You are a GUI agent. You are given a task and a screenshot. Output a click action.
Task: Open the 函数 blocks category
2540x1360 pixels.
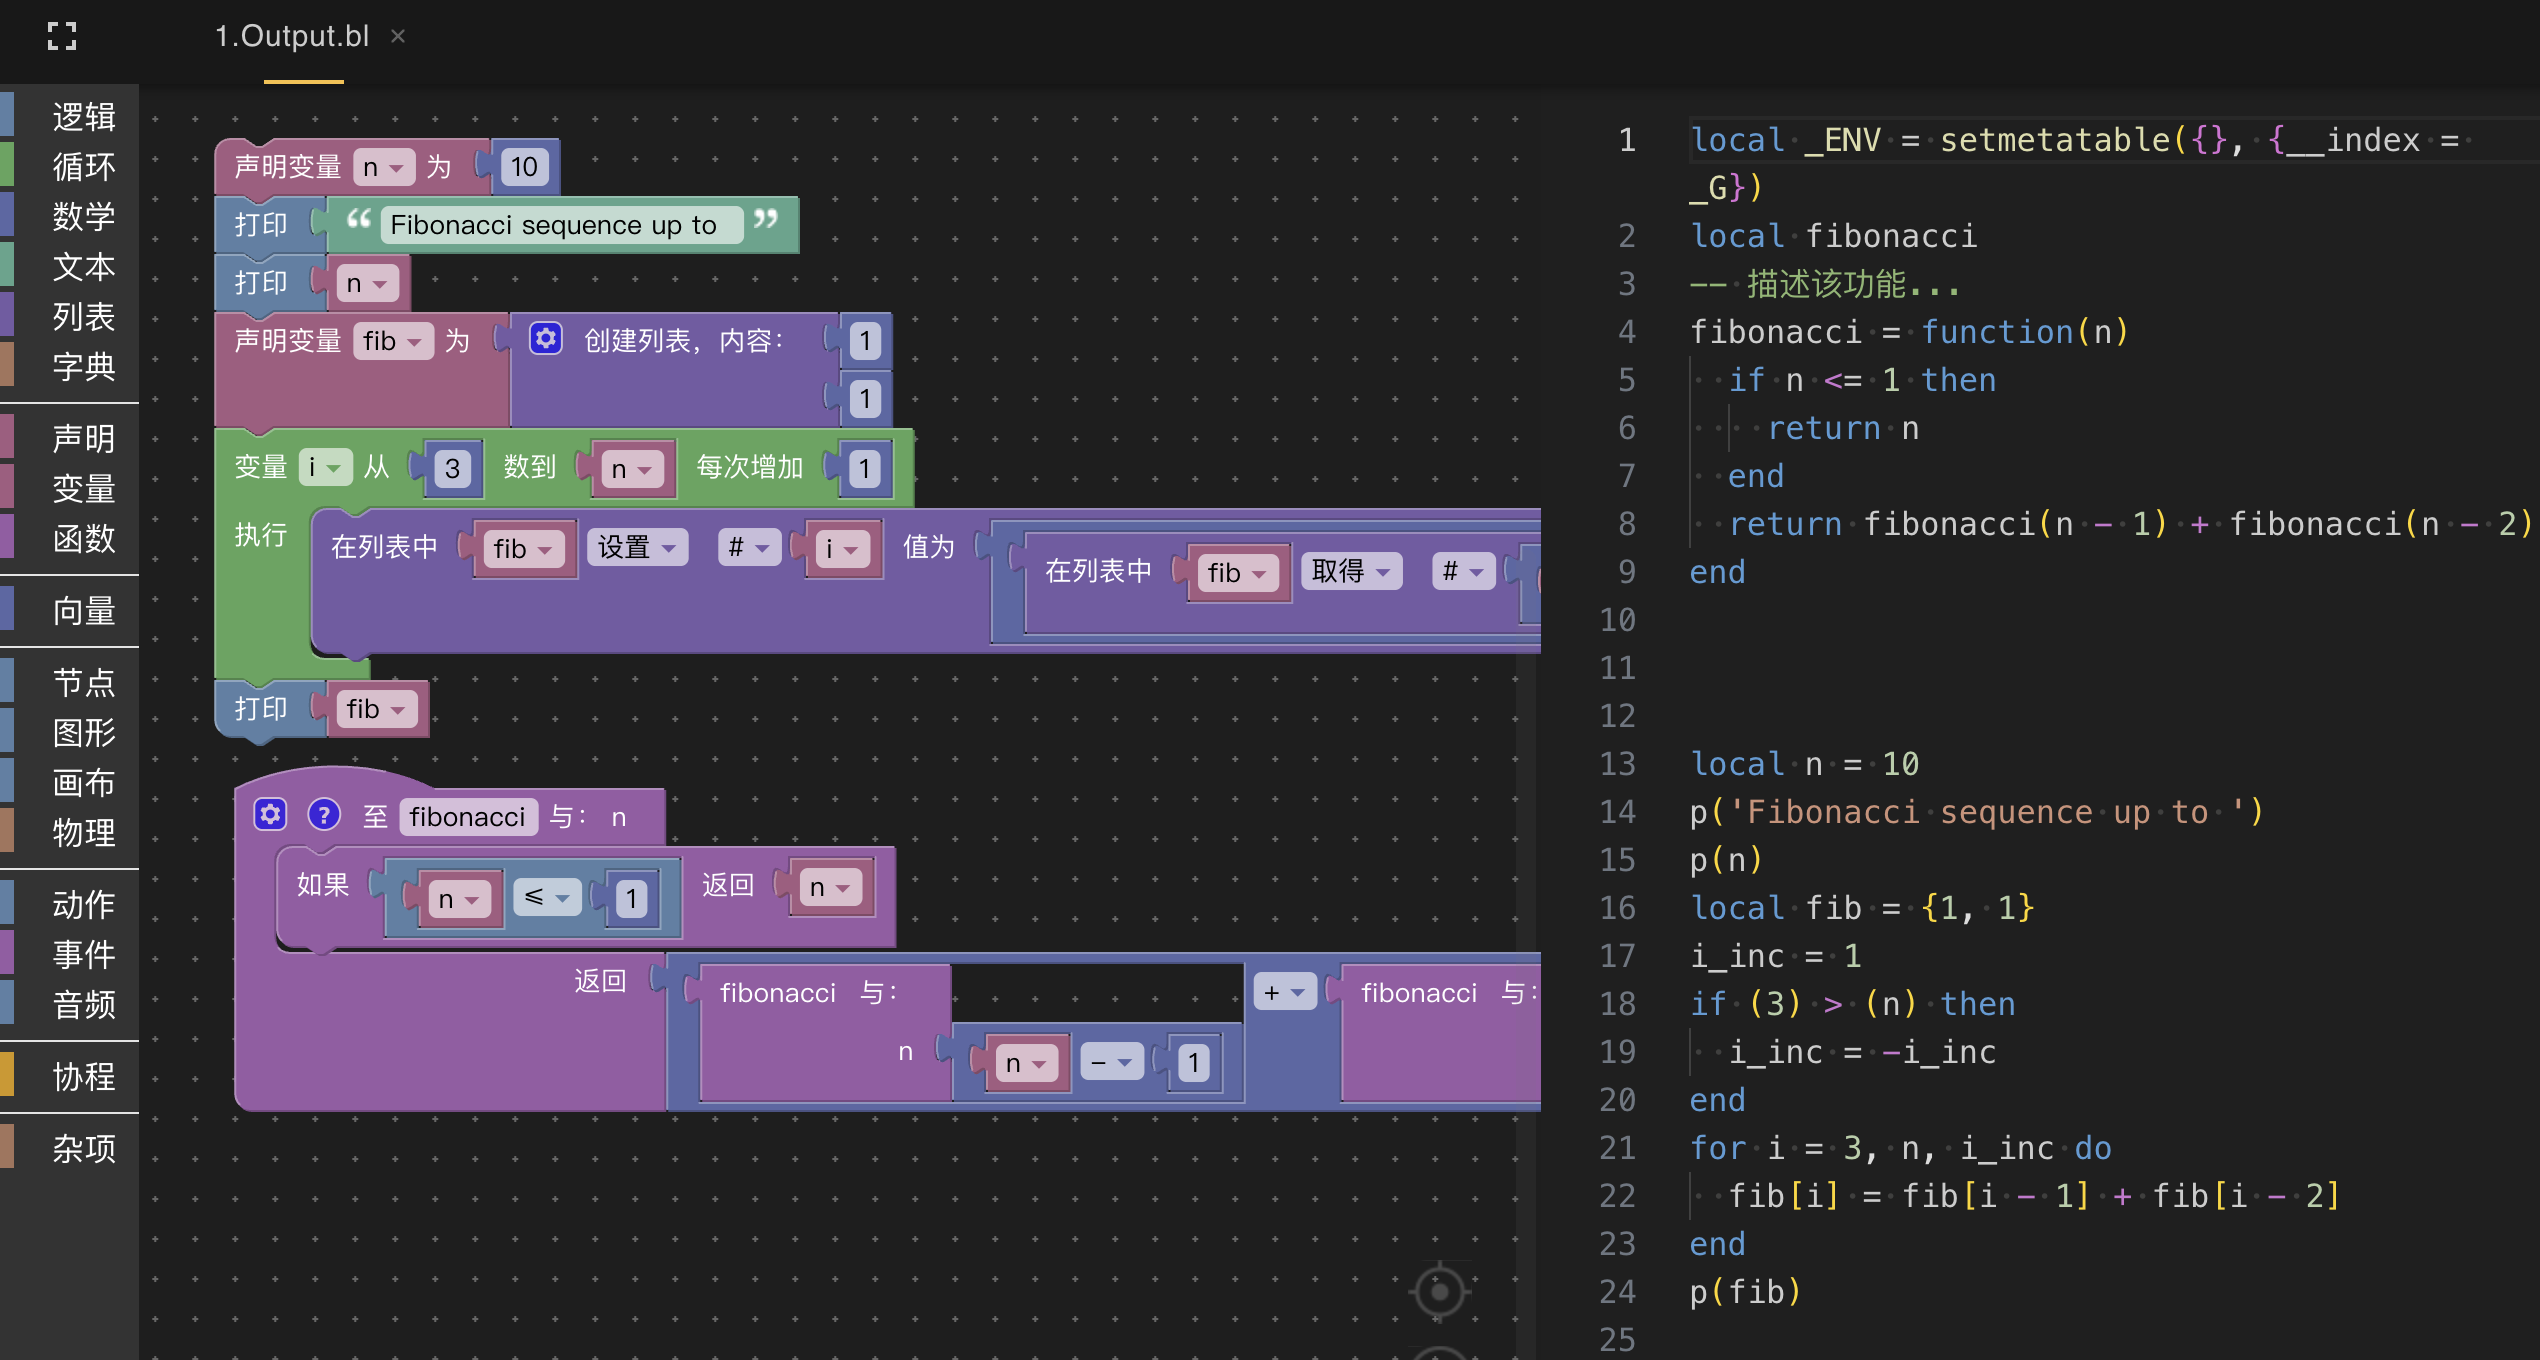(x=83, y=539)
